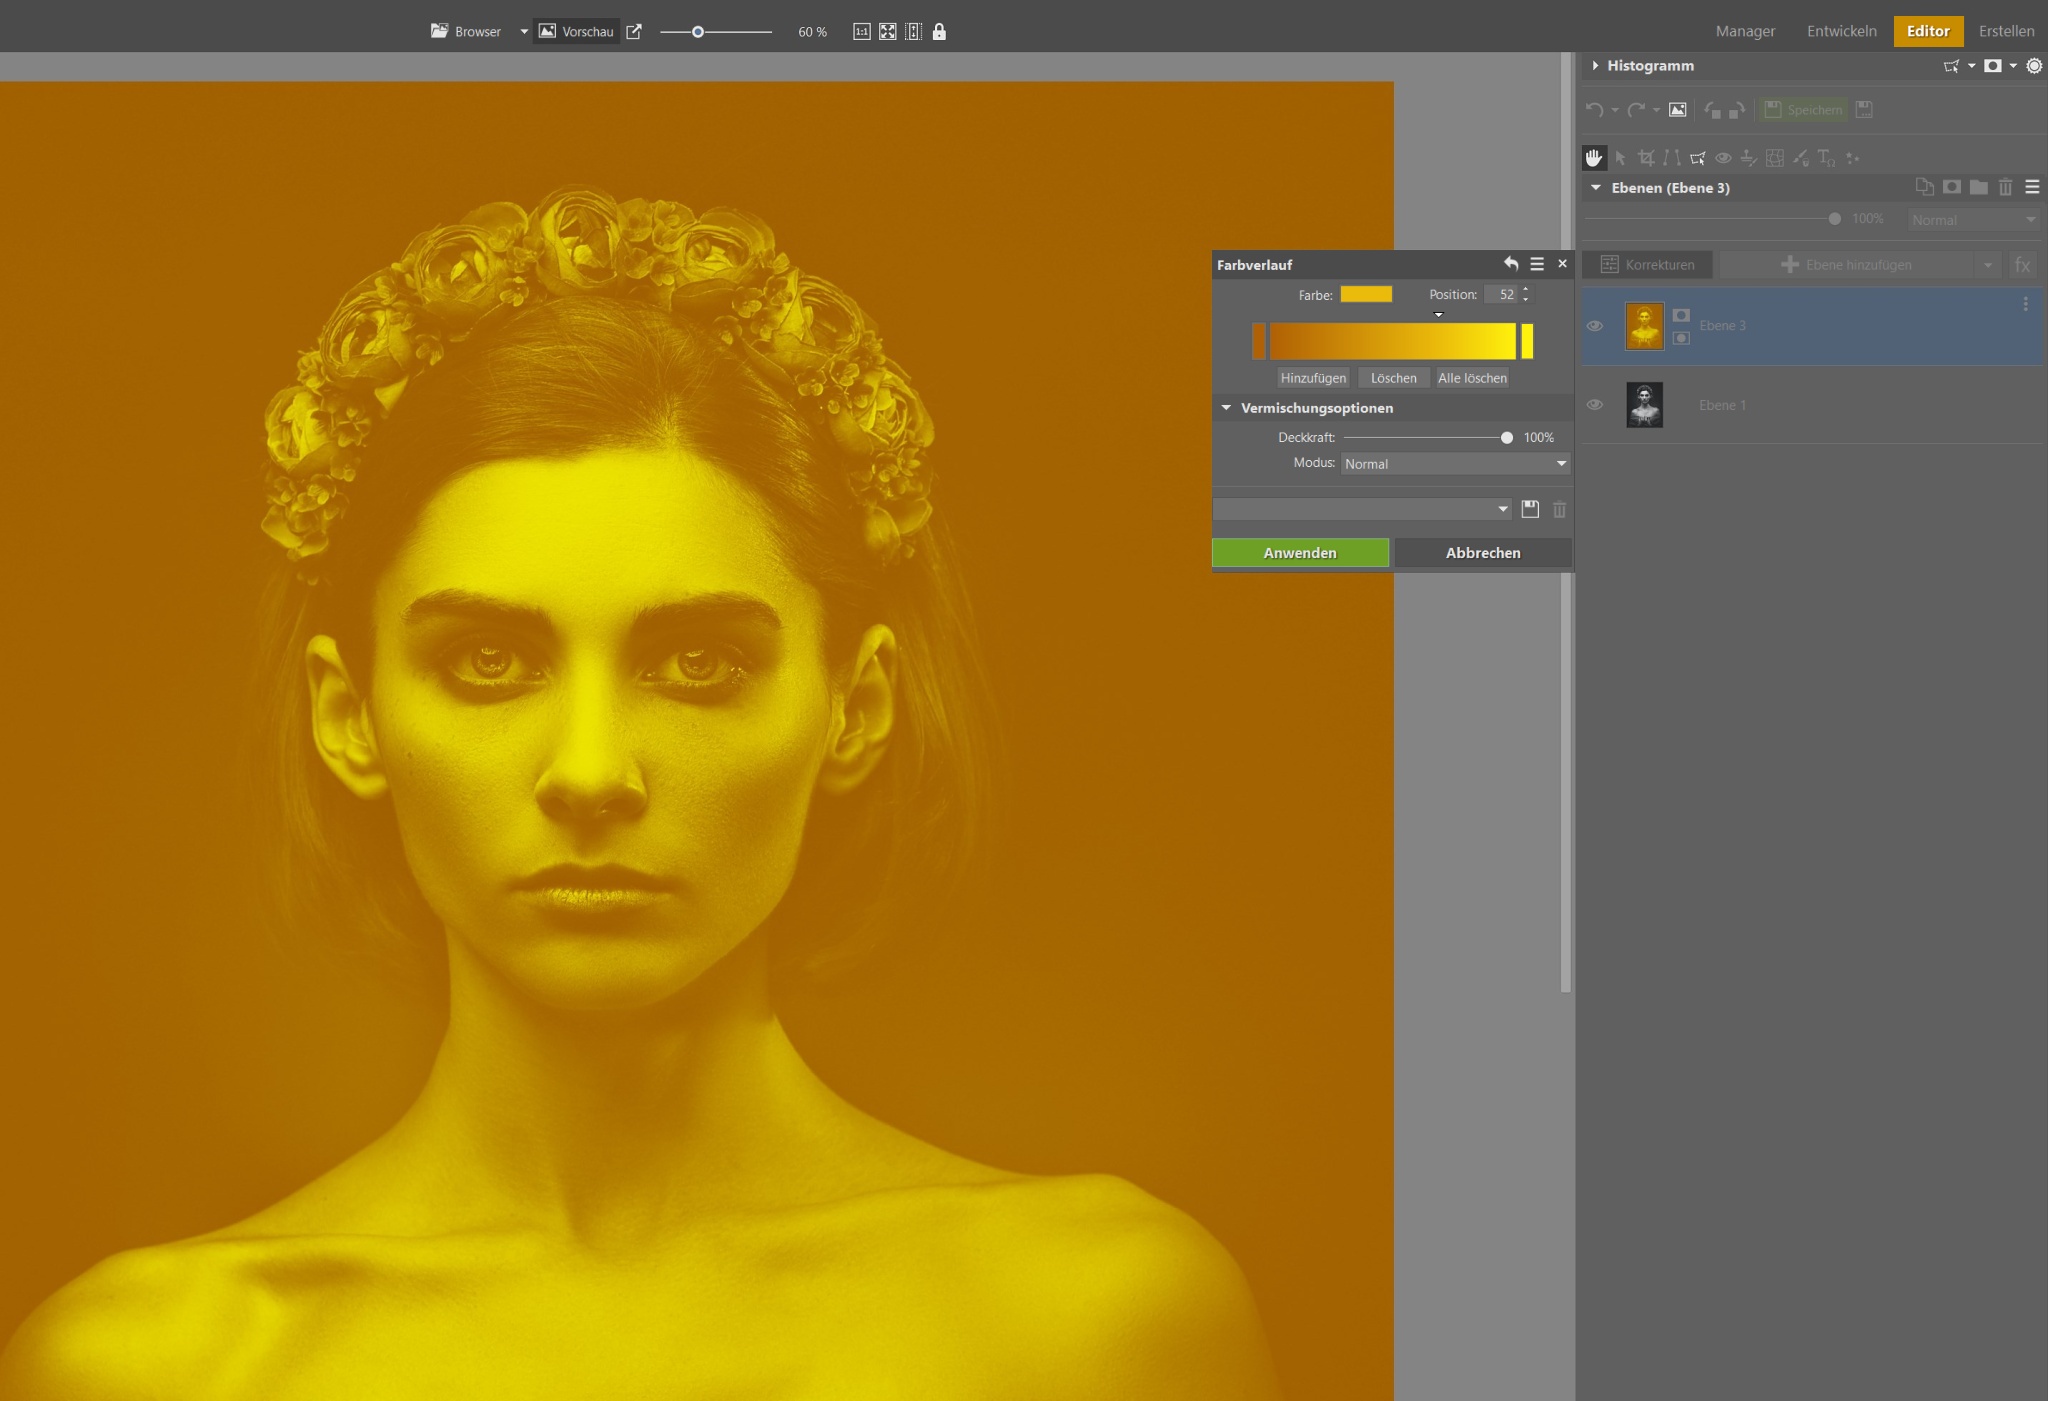
Task: Click Alle löschen button
Action: 1472,378
